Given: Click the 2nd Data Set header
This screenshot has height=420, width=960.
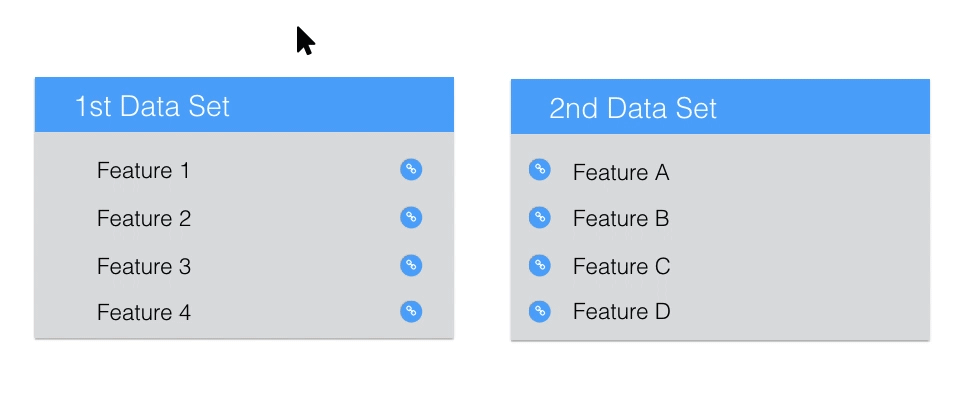Looking at the screenshot, I should coord(633,108).
